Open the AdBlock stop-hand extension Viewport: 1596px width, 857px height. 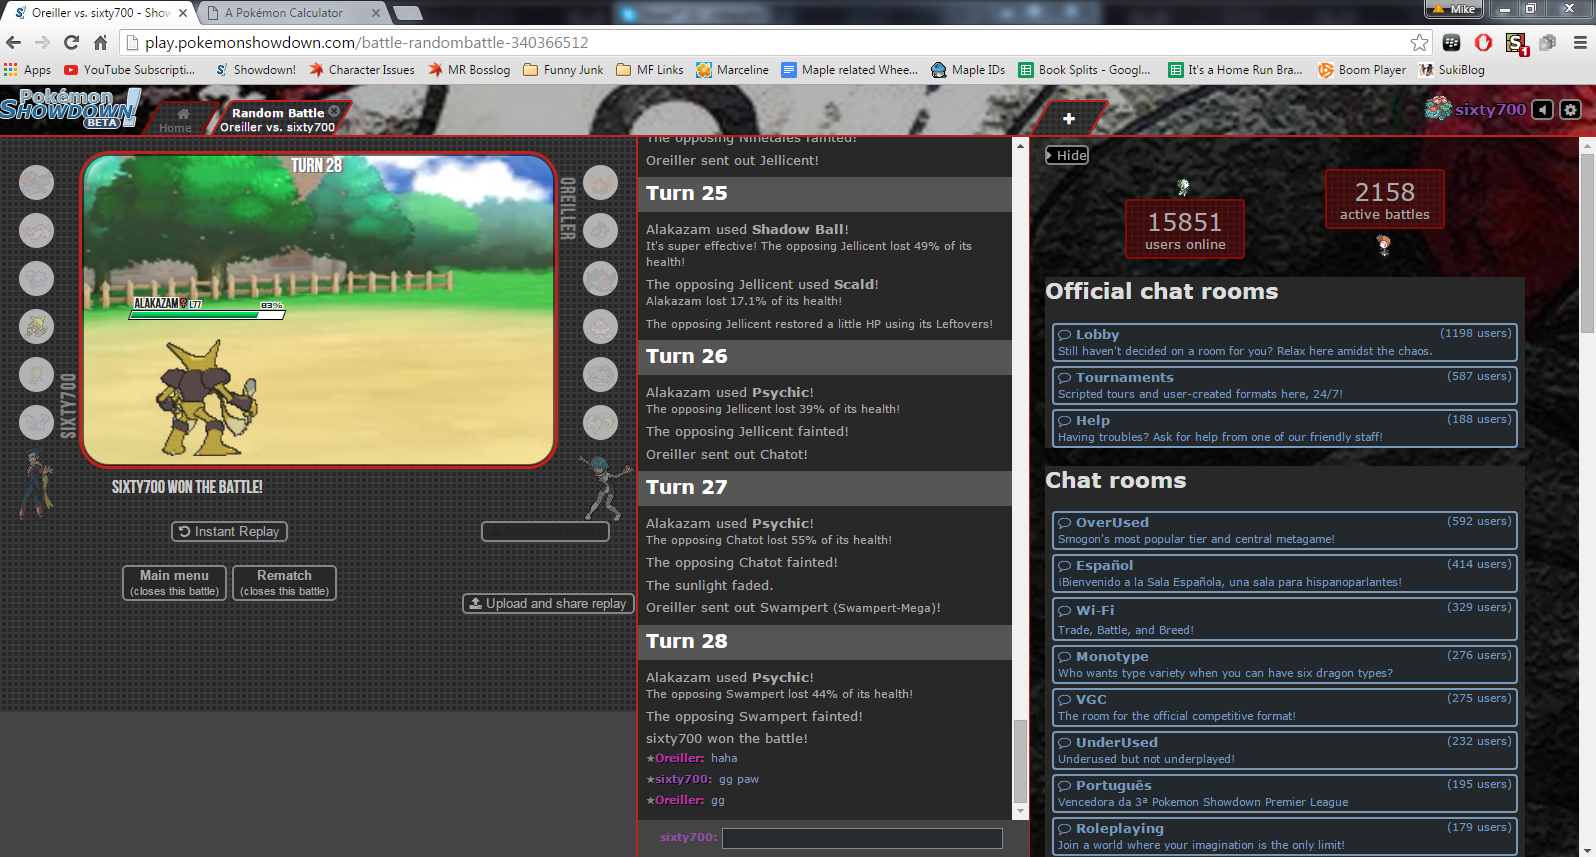coord(1484,42)
